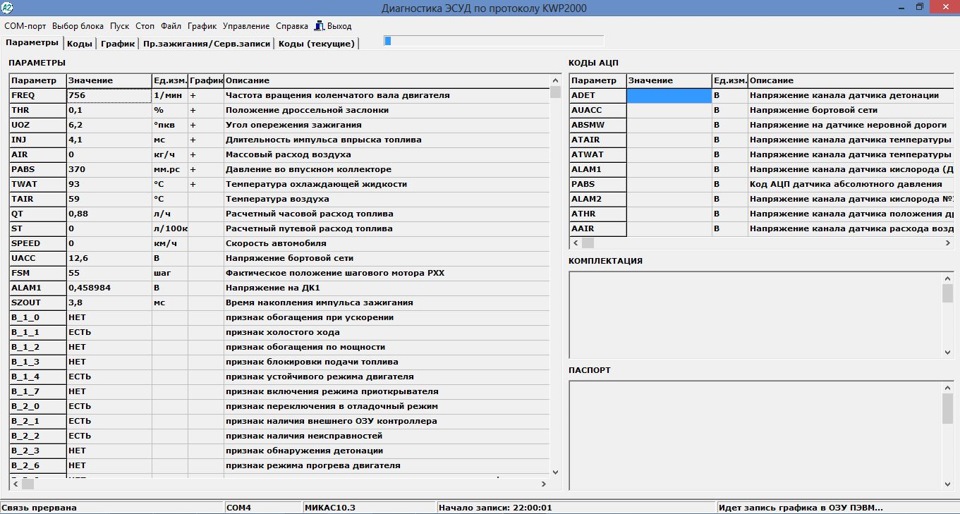Click the Ед.изм. header in parameters table

click(170, 80)
